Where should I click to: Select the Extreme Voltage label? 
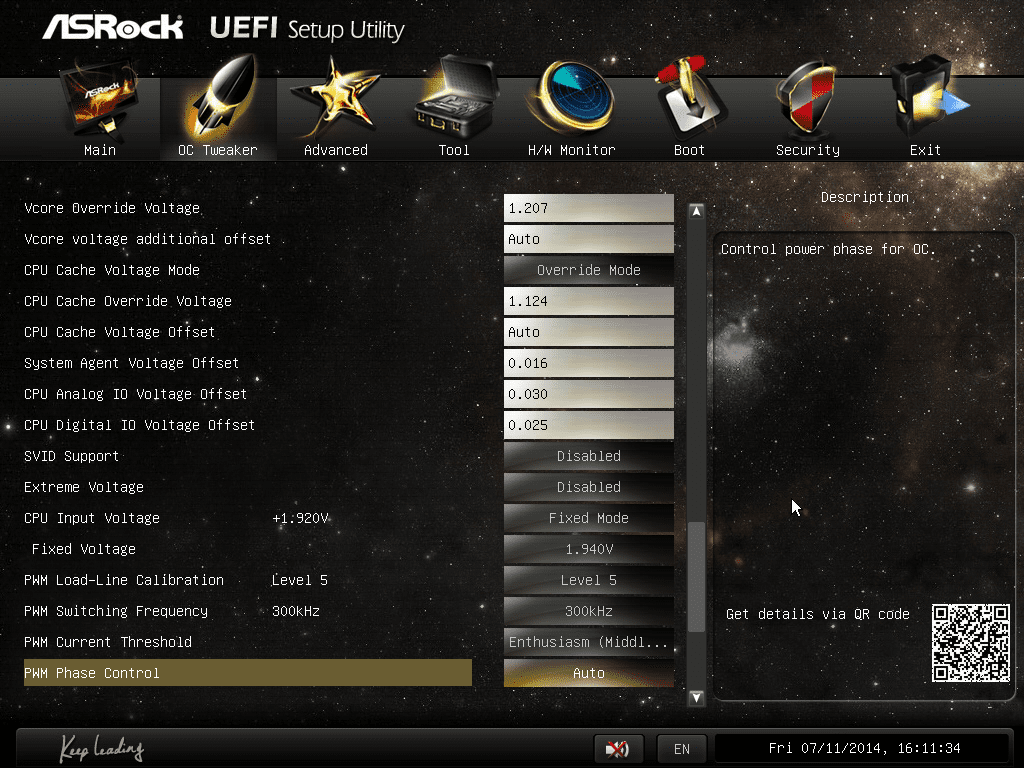(x=84, y=487)
